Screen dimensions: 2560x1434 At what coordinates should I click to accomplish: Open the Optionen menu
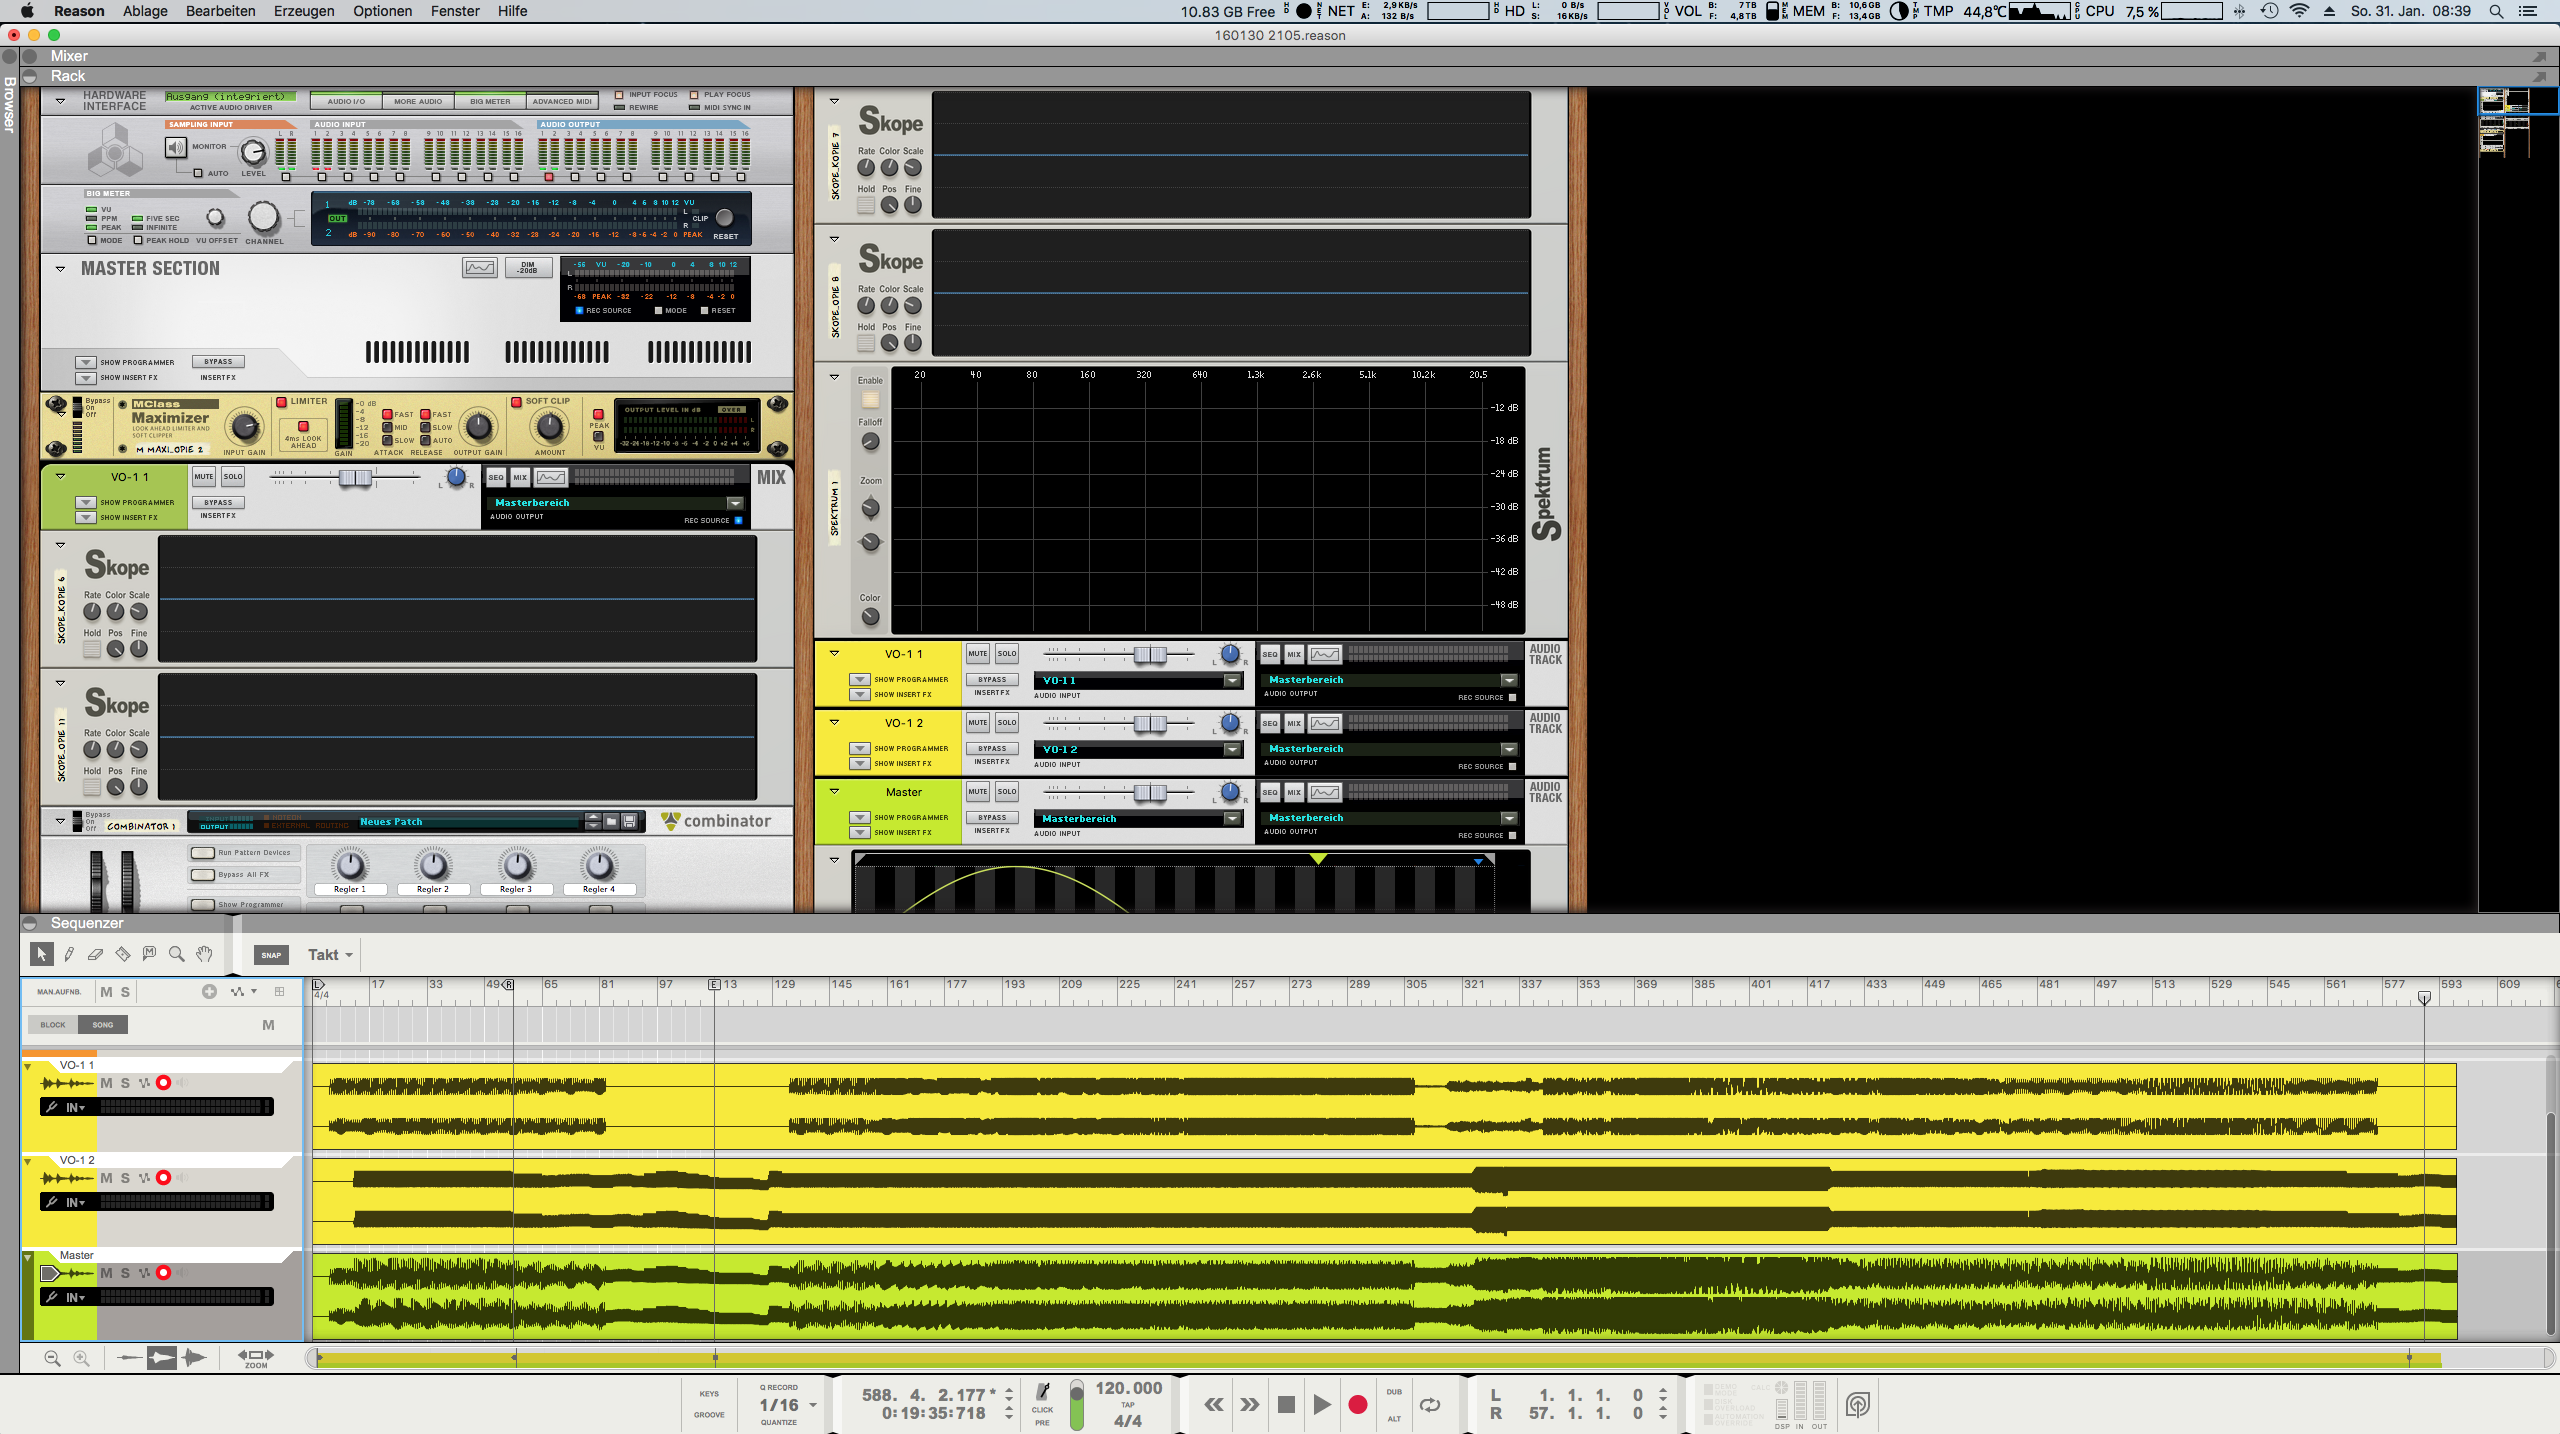click(382, 11)
